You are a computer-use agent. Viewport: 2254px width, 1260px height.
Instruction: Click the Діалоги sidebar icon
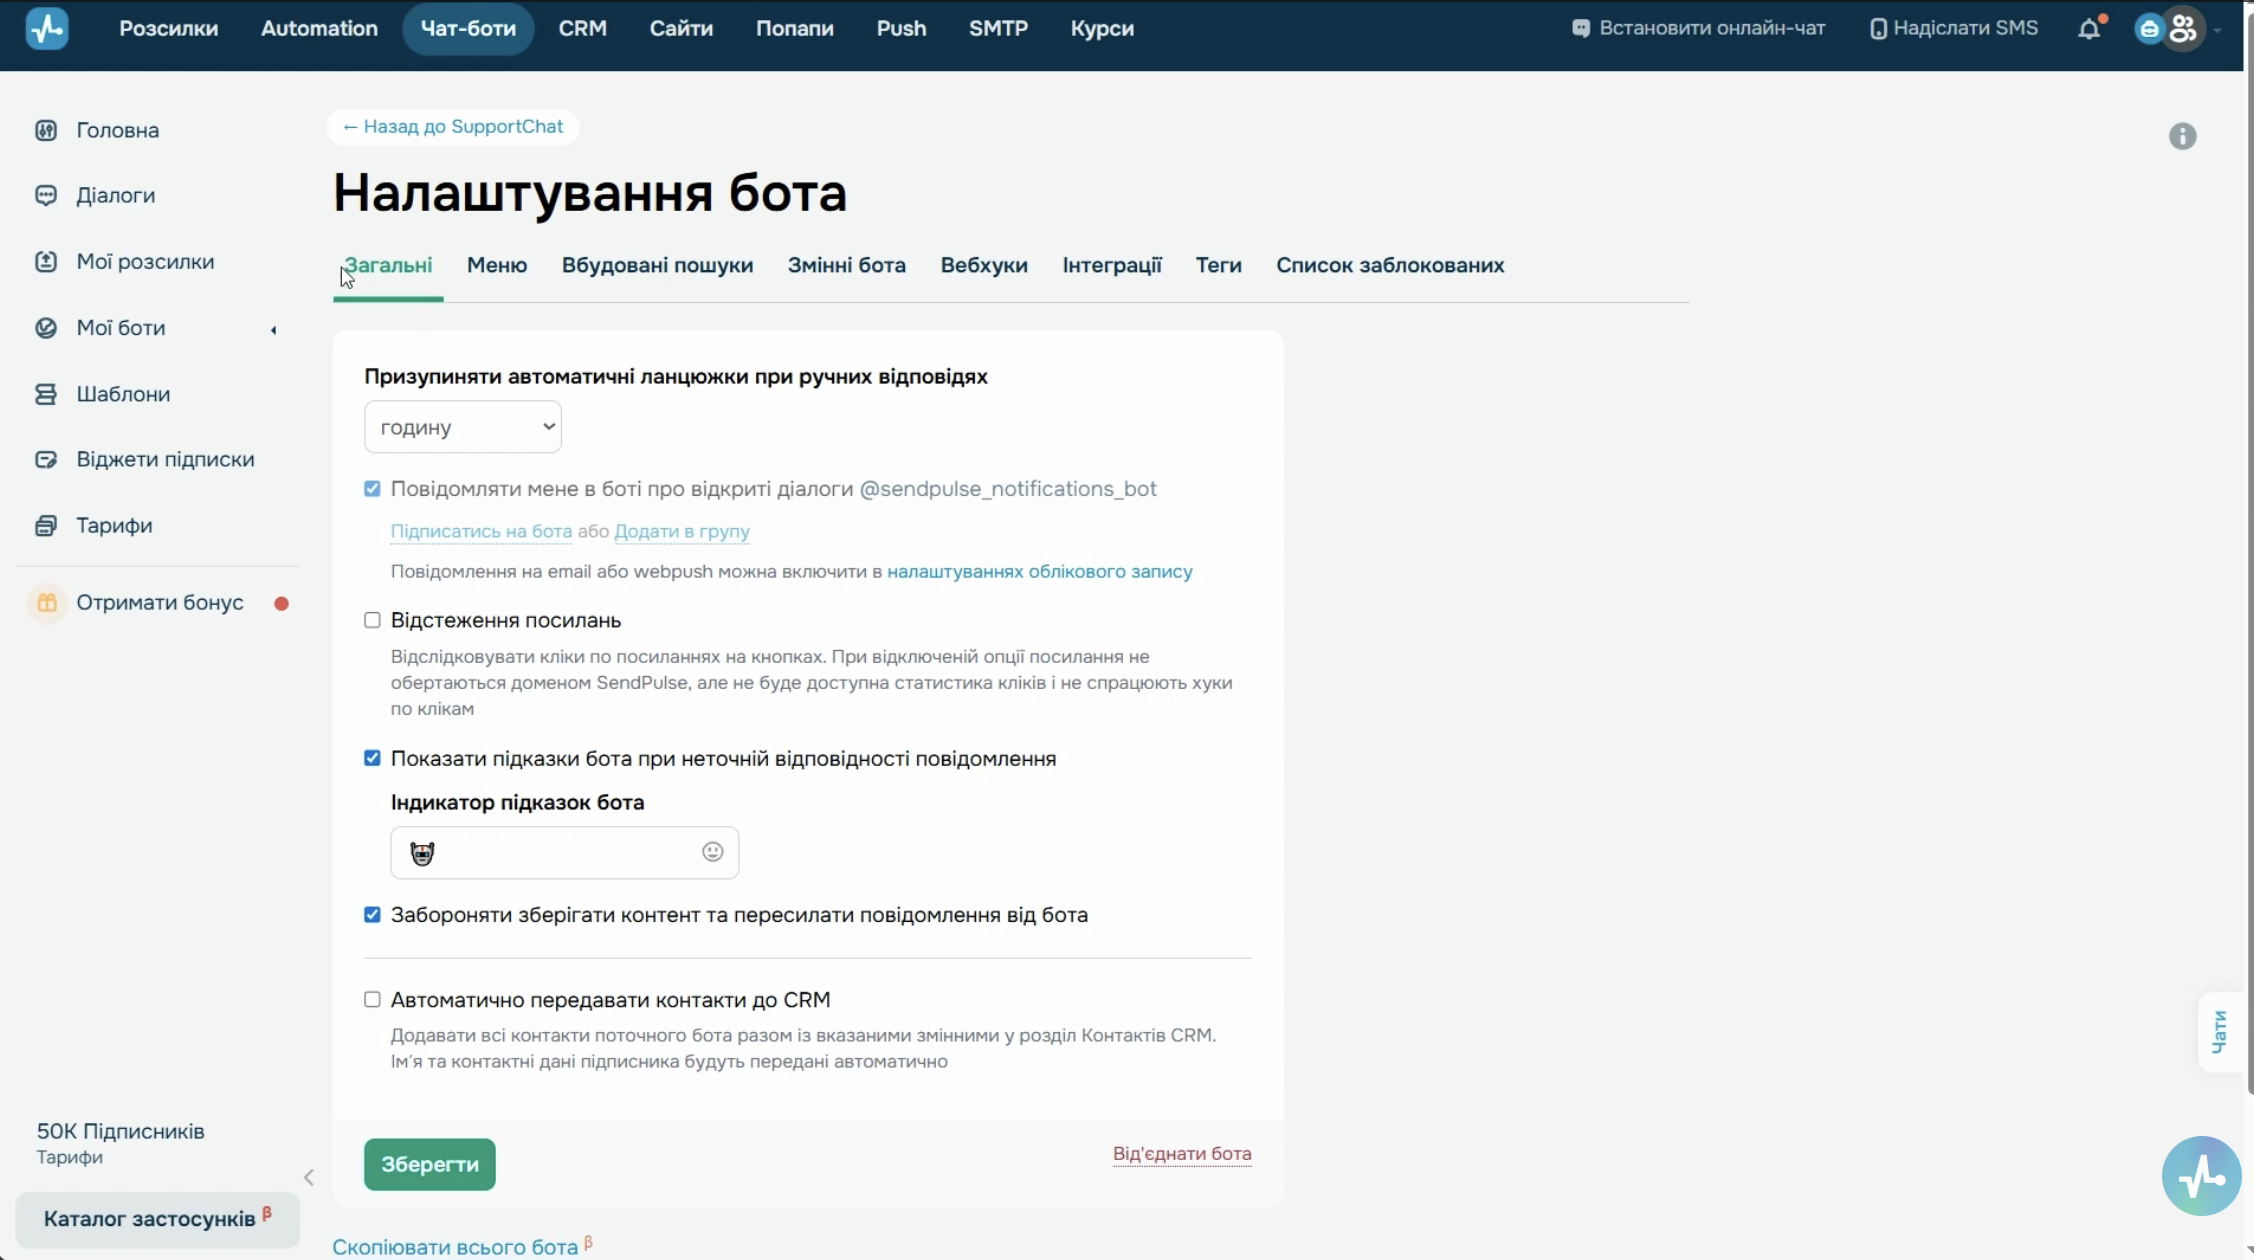tap(46, 195)
